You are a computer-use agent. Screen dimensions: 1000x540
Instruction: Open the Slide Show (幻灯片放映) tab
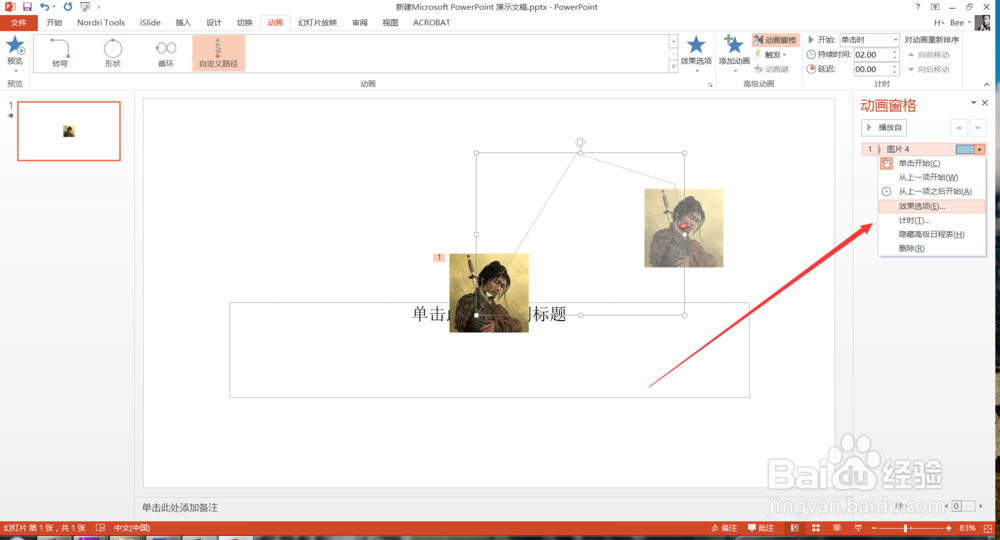click(317, 22)
